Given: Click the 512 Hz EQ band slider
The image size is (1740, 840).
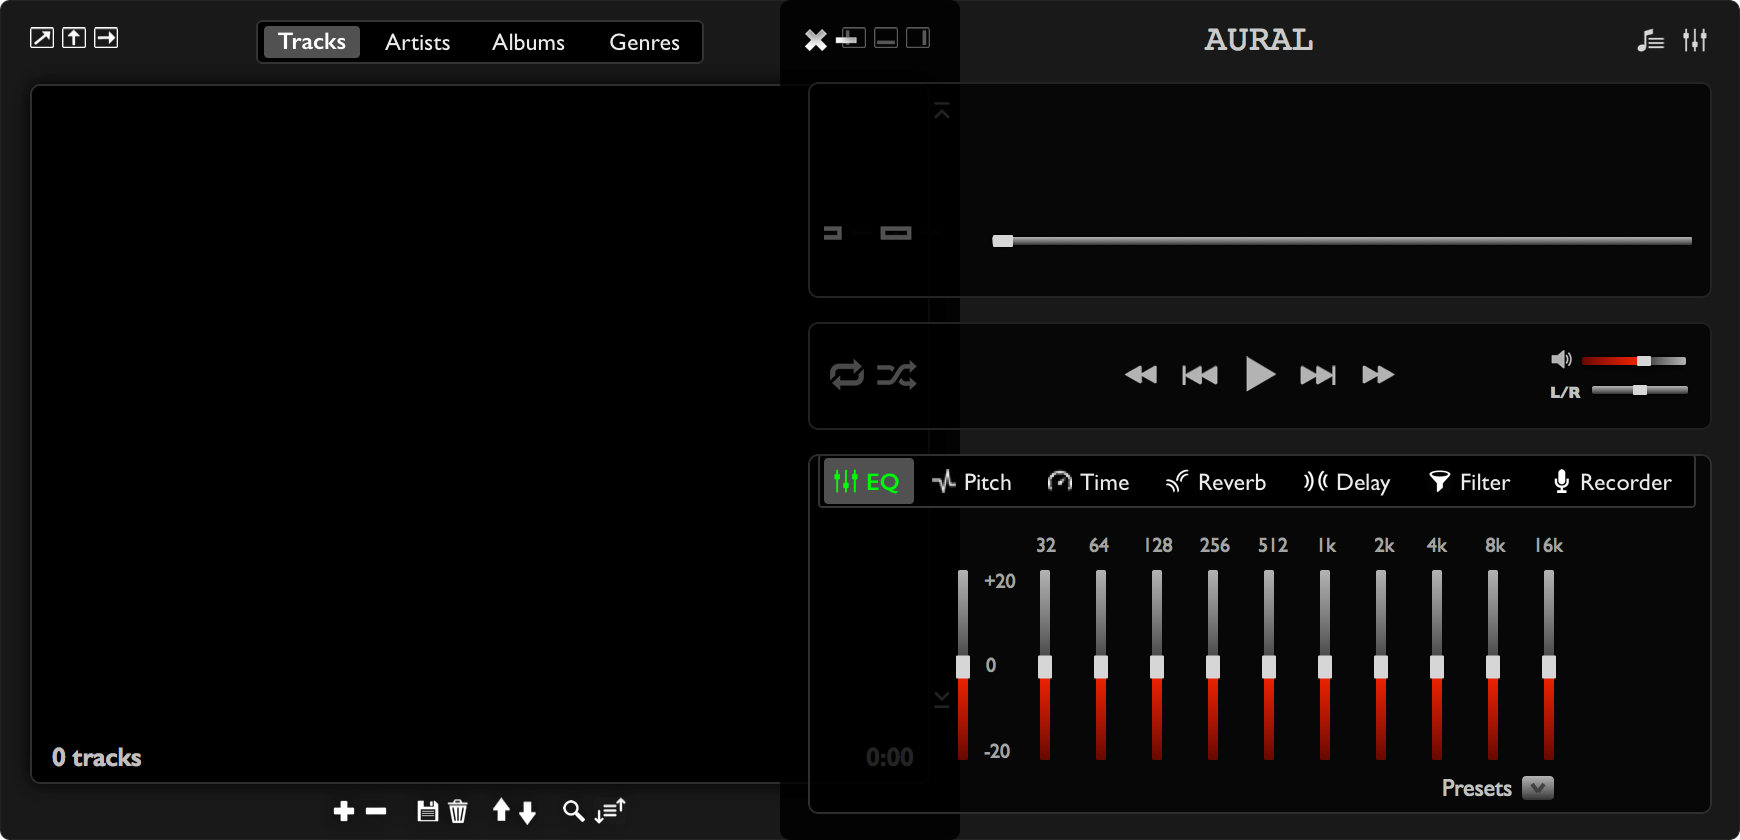Looking at the screenshot, I should click(x=1269, y=666).
